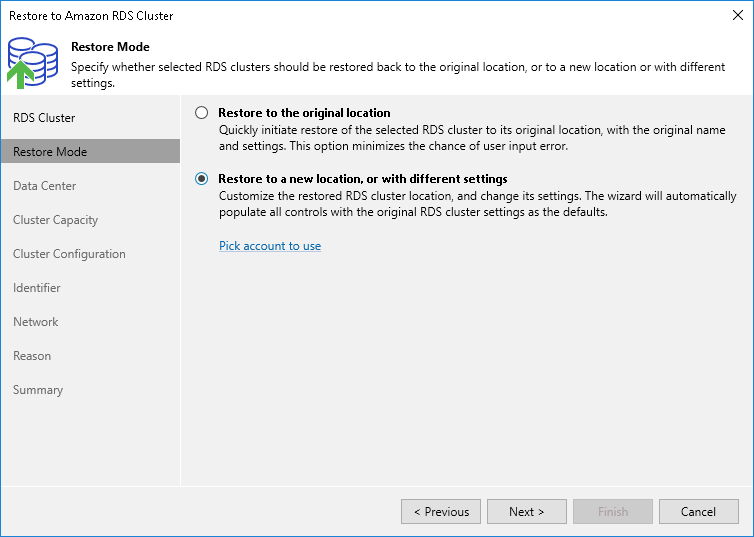Go to the RDS Cluster step
The height and width of the screenshot is (537, 754).
(44, 118)
